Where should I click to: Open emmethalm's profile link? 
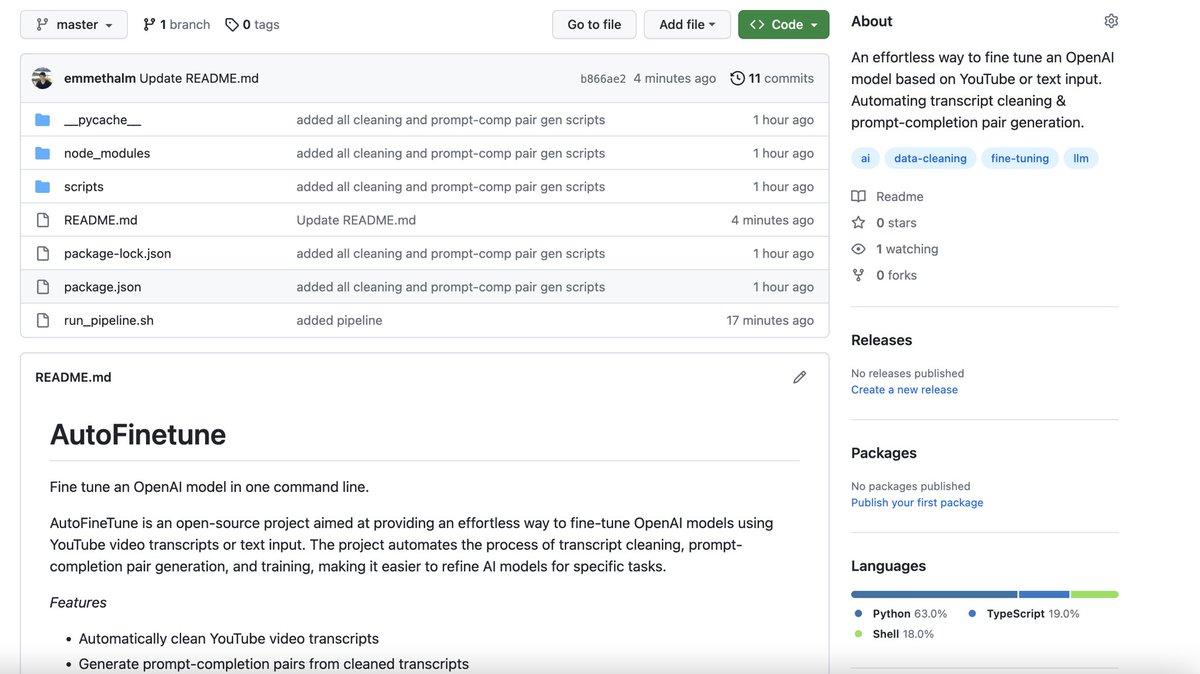(99, 78)
